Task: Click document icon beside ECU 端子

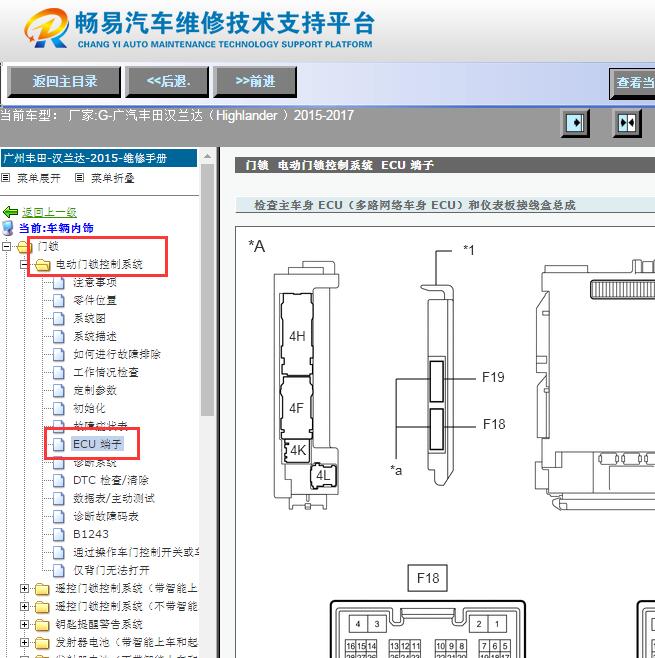Action: 59,445
